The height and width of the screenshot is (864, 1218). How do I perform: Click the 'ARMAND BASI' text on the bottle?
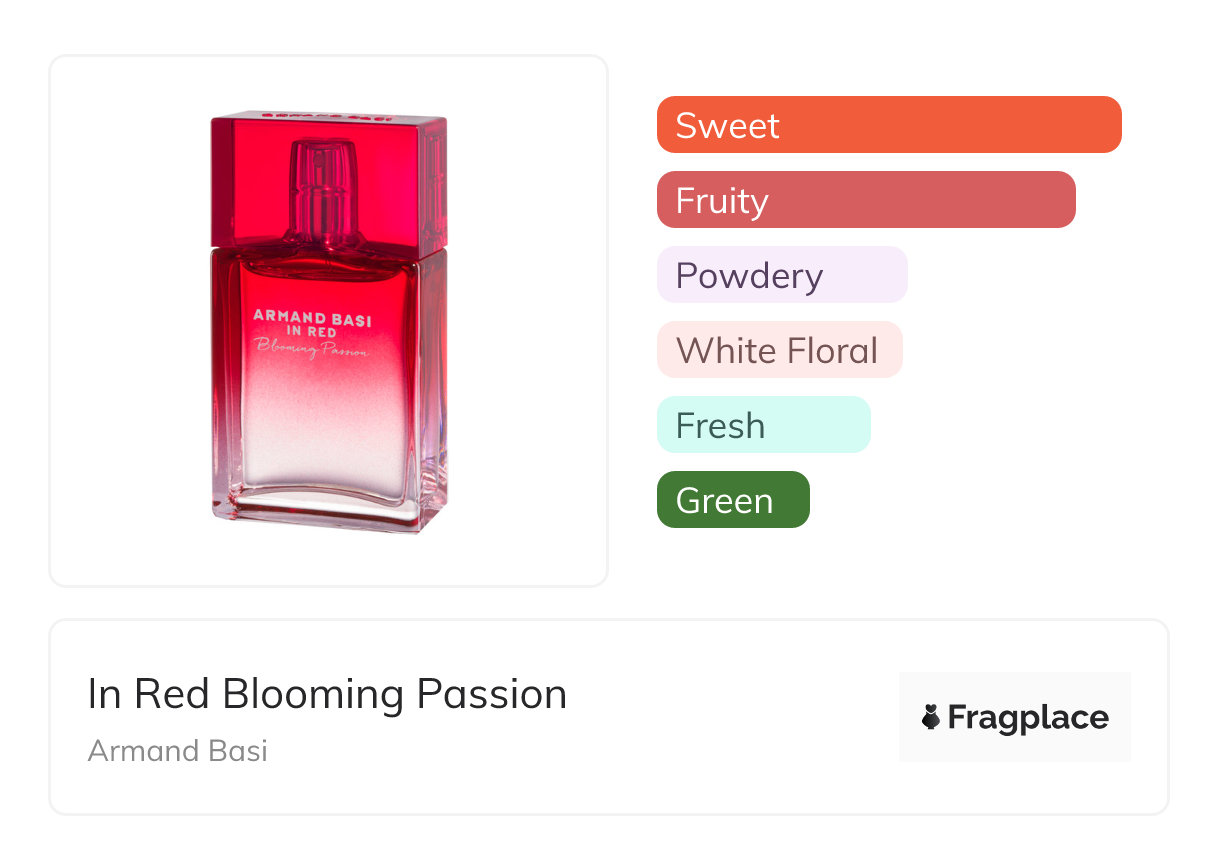[312, 316]
